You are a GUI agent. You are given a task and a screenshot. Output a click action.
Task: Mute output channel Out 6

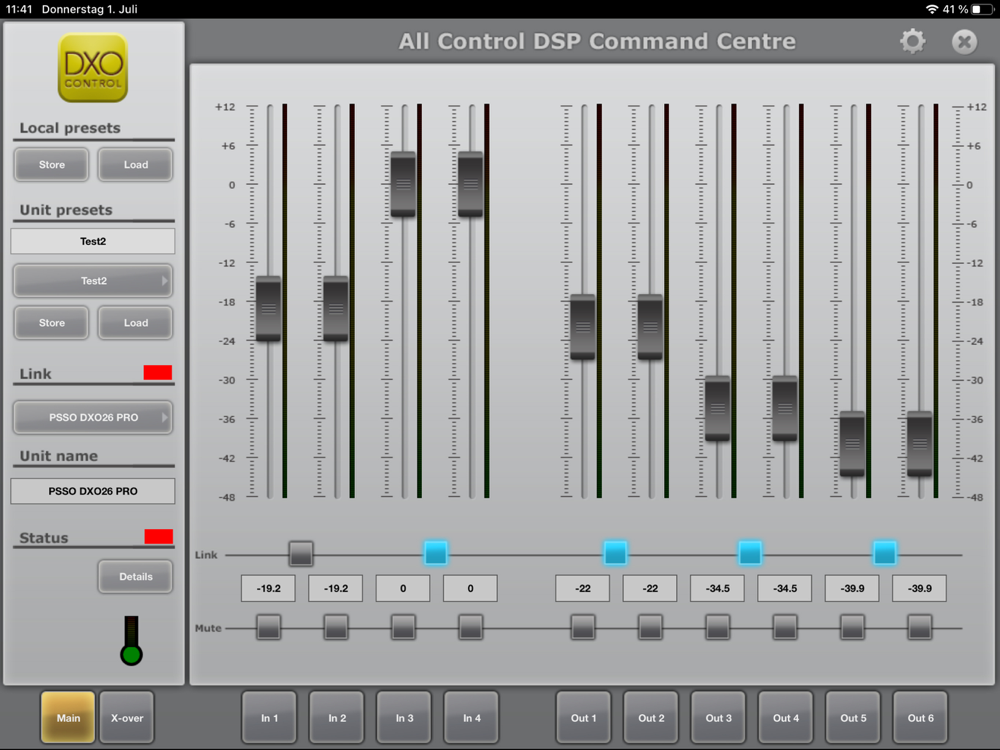click(x=920, y=628)
